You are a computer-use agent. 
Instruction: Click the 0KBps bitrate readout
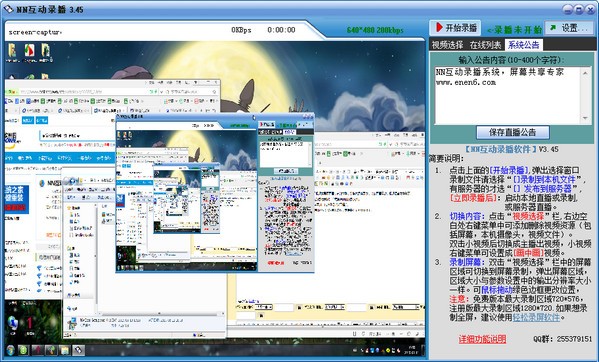pos(241,30)
